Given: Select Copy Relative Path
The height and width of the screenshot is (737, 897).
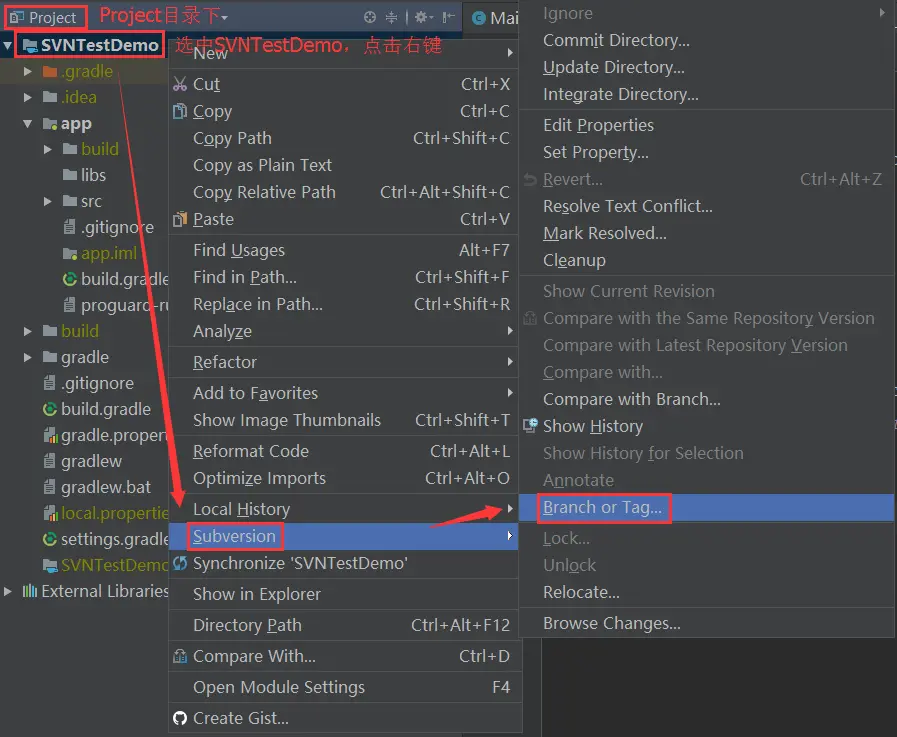Looking at the screenshot, I should click(x=344, y=192).
